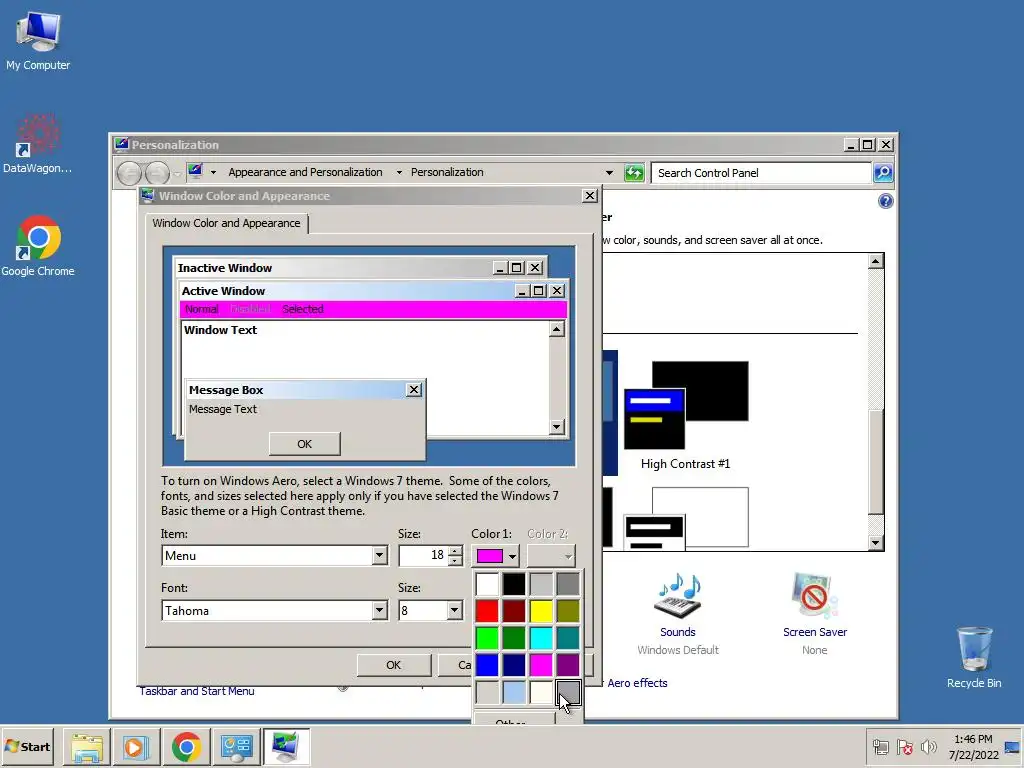Click OK in the preview Message Box
The width and height of the screenshot is (1024, 768).
click(304, 444)
